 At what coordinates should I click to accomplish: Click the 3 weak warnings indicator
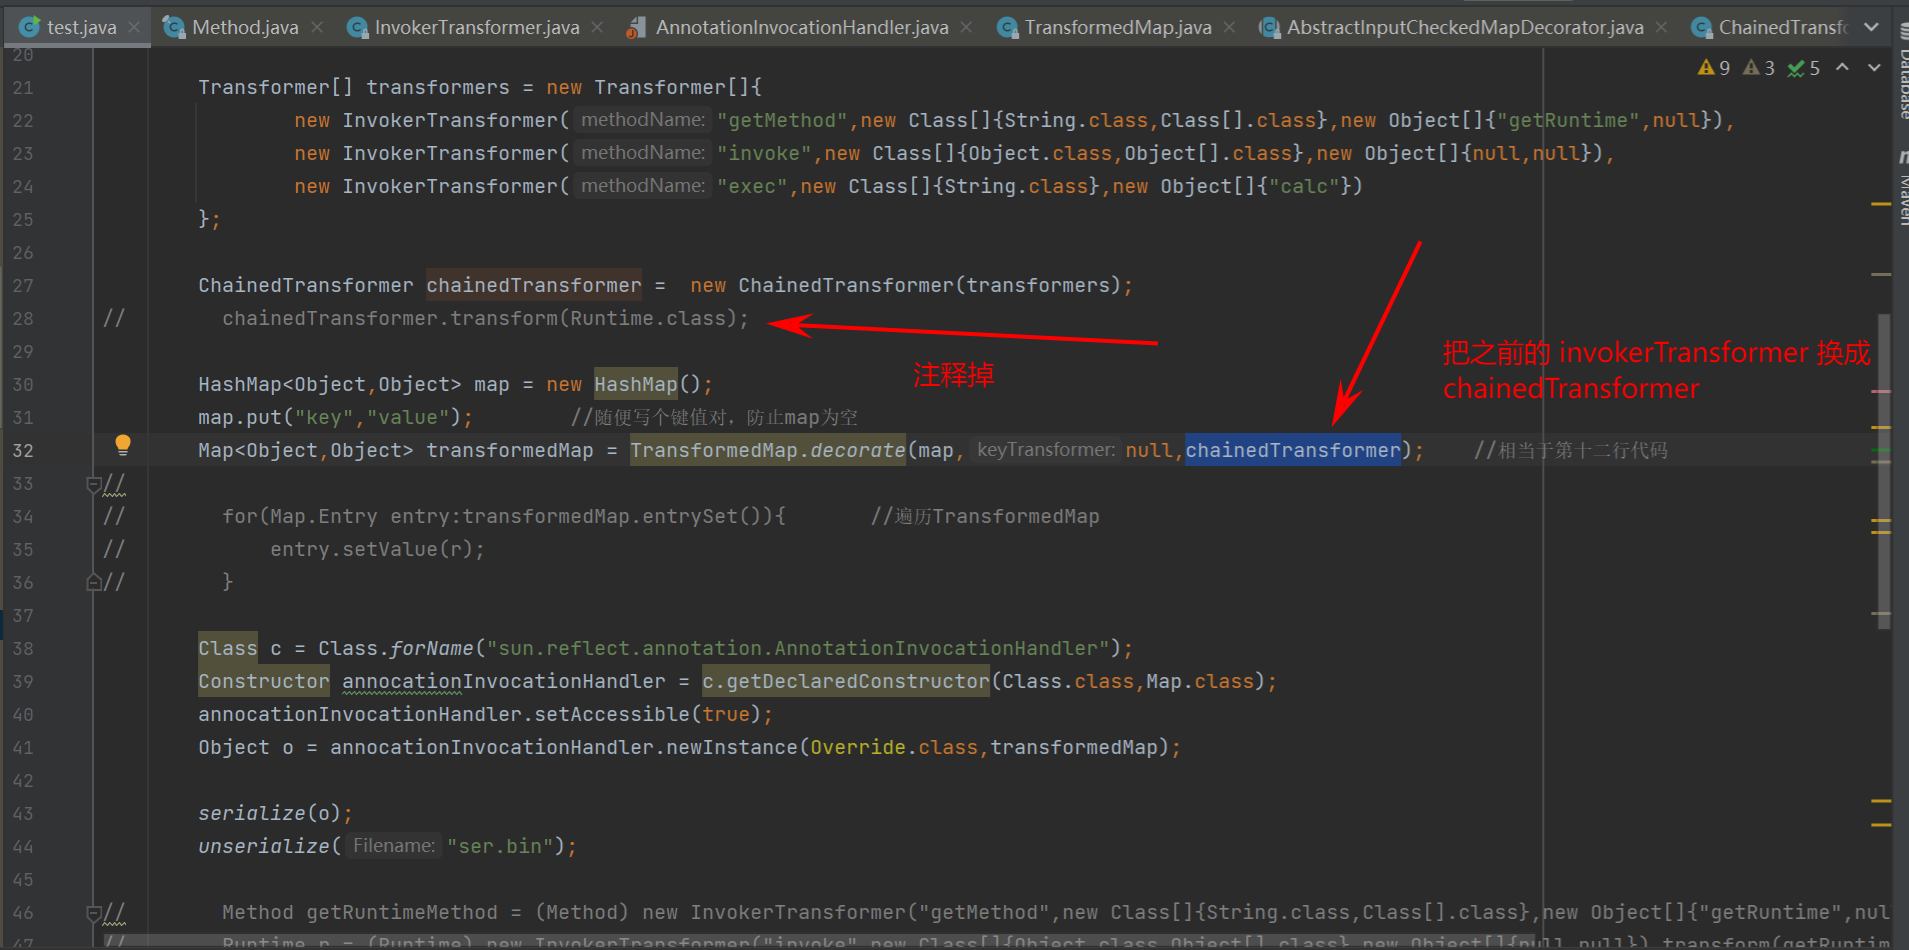point(1759,67)
